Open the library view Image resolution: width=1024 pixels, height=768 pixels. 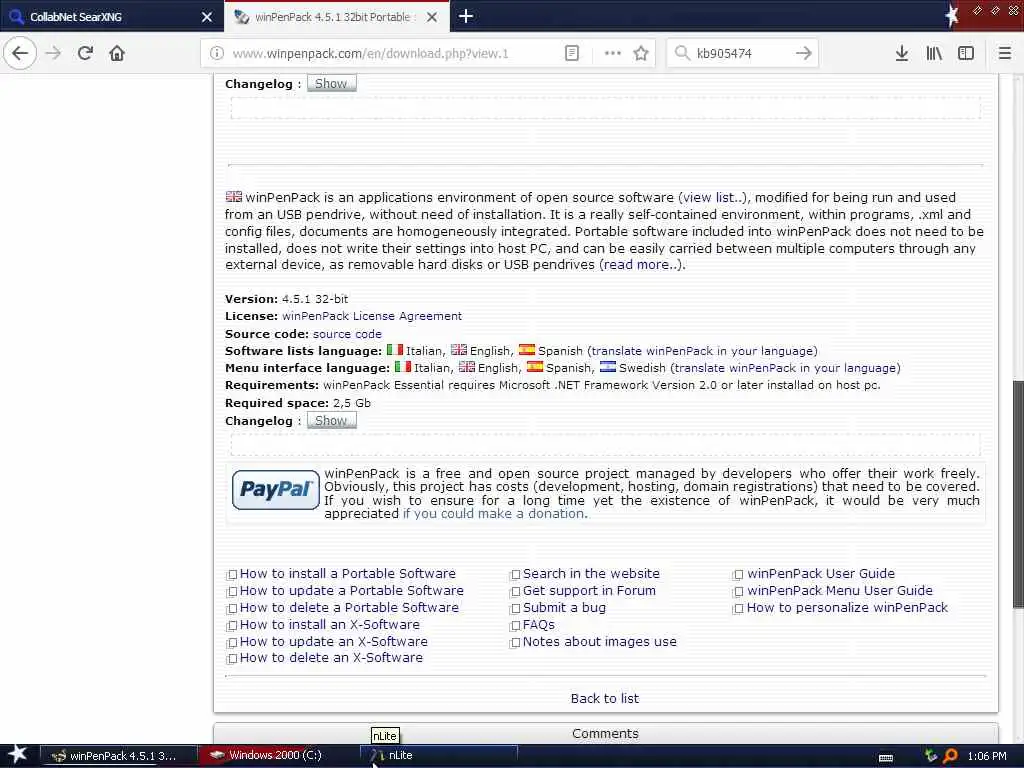[x=934, y=54]
